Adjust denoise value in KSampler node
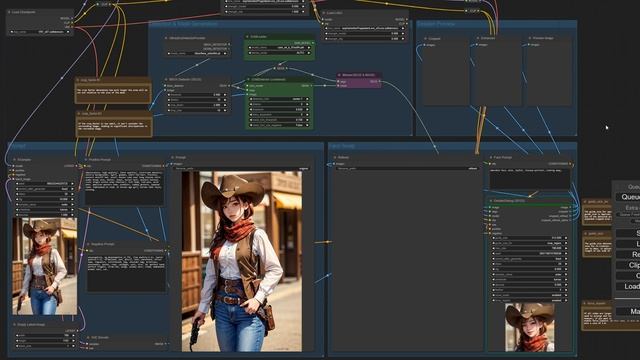Screen dimensions: 640x360 click(x=45, y=215)
